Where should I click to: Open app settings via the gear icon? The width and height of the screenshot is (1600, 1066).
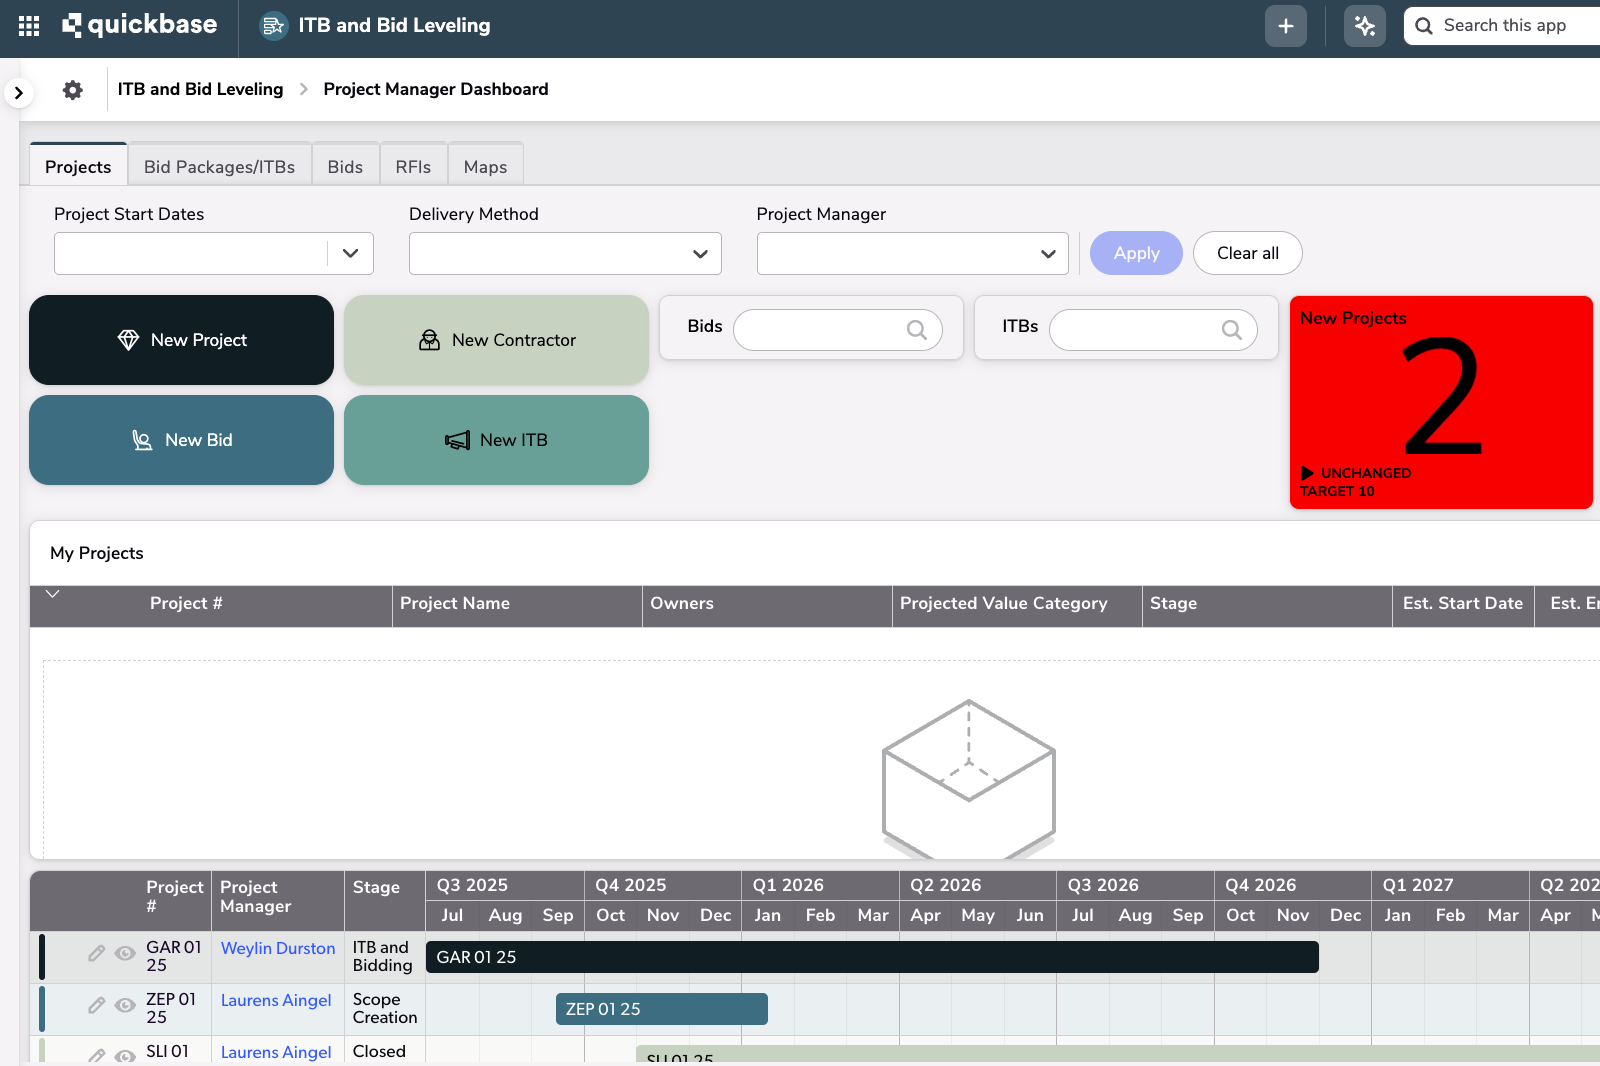point(72,90)
